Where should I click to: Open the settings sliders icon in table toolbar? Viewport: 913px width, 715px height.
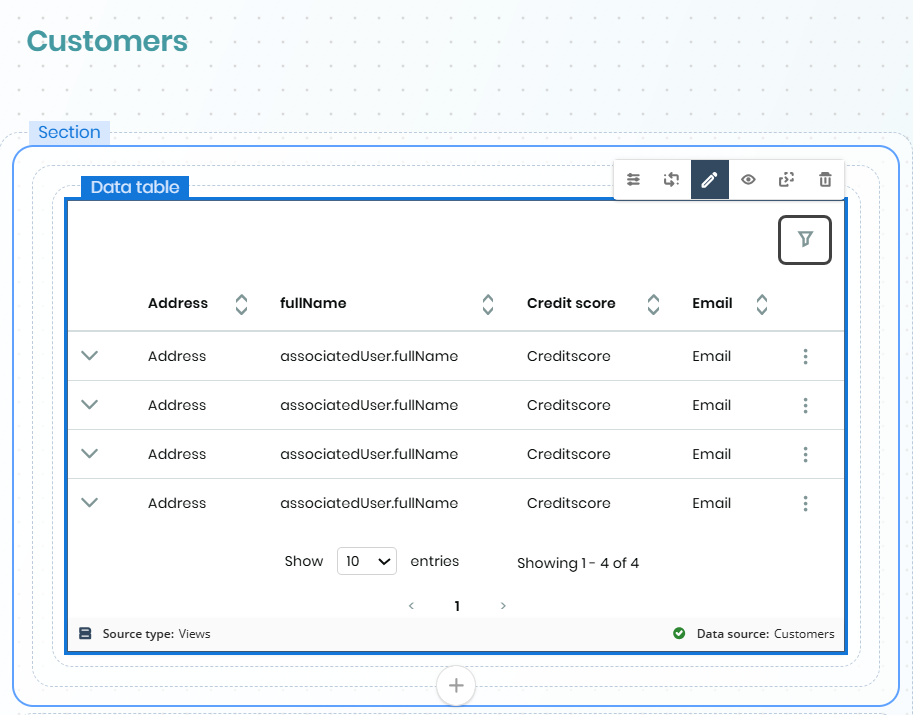(x=634, y=180)
